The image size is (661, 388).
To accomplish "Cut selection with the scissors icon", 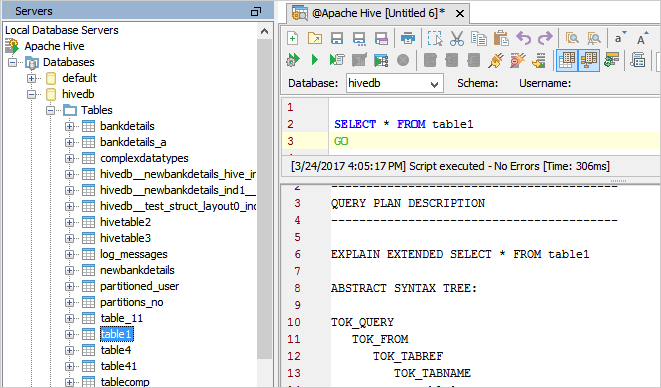I will (x=457, y=38).
